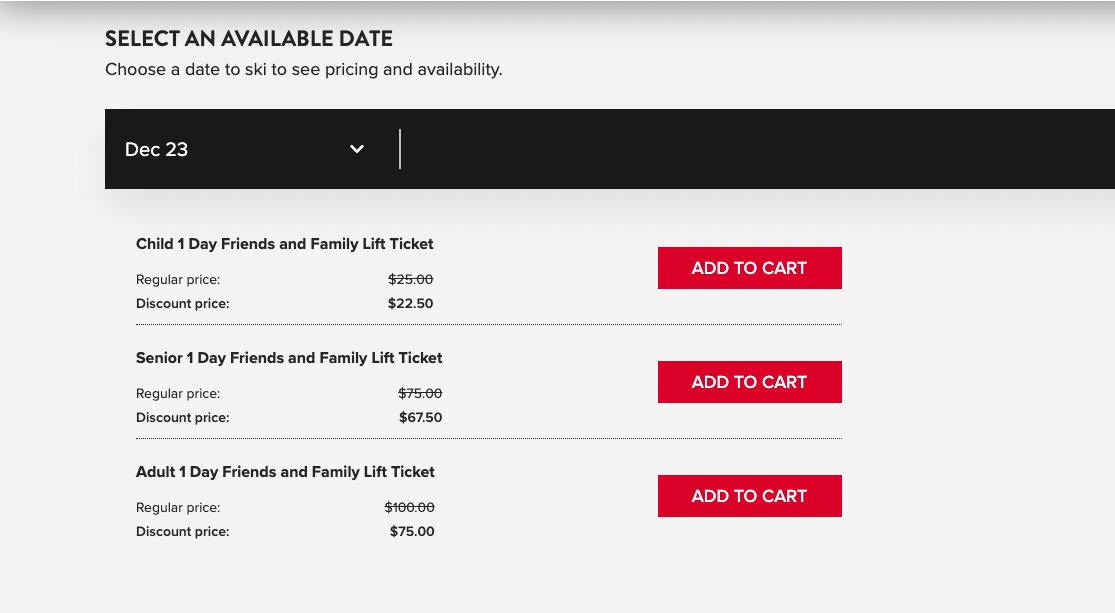Add the Child 1 Day ticket to cart
This screenshot has width=1115, height=613.
click(x=749, y=267)
